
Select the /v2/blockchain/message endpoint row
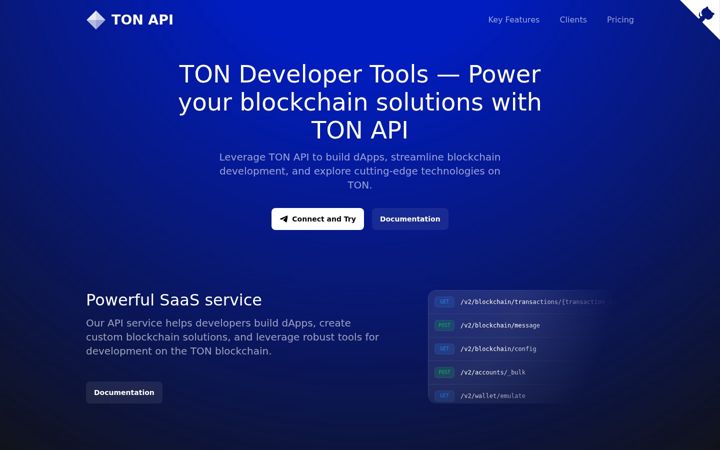tap(523, 326)
